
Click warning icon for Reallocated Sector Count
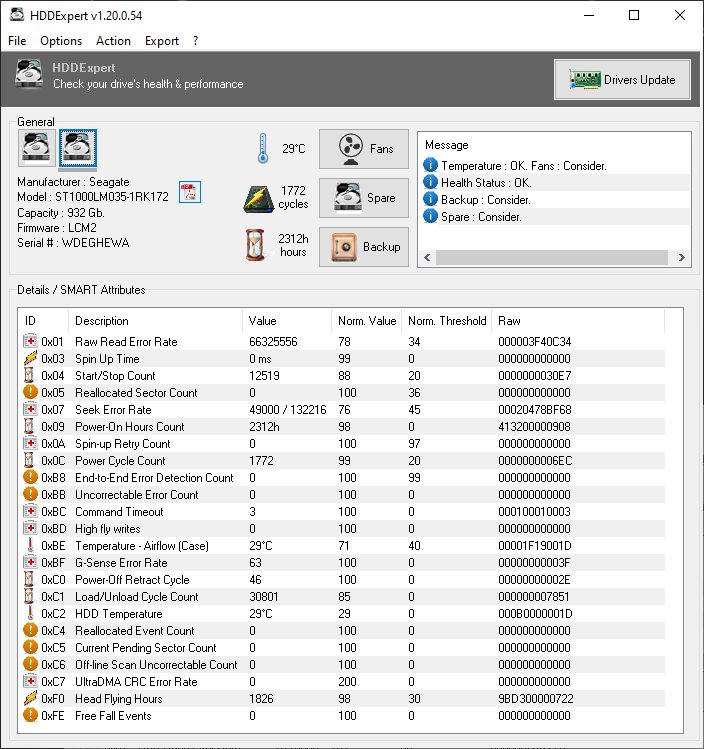coord(30,393)
